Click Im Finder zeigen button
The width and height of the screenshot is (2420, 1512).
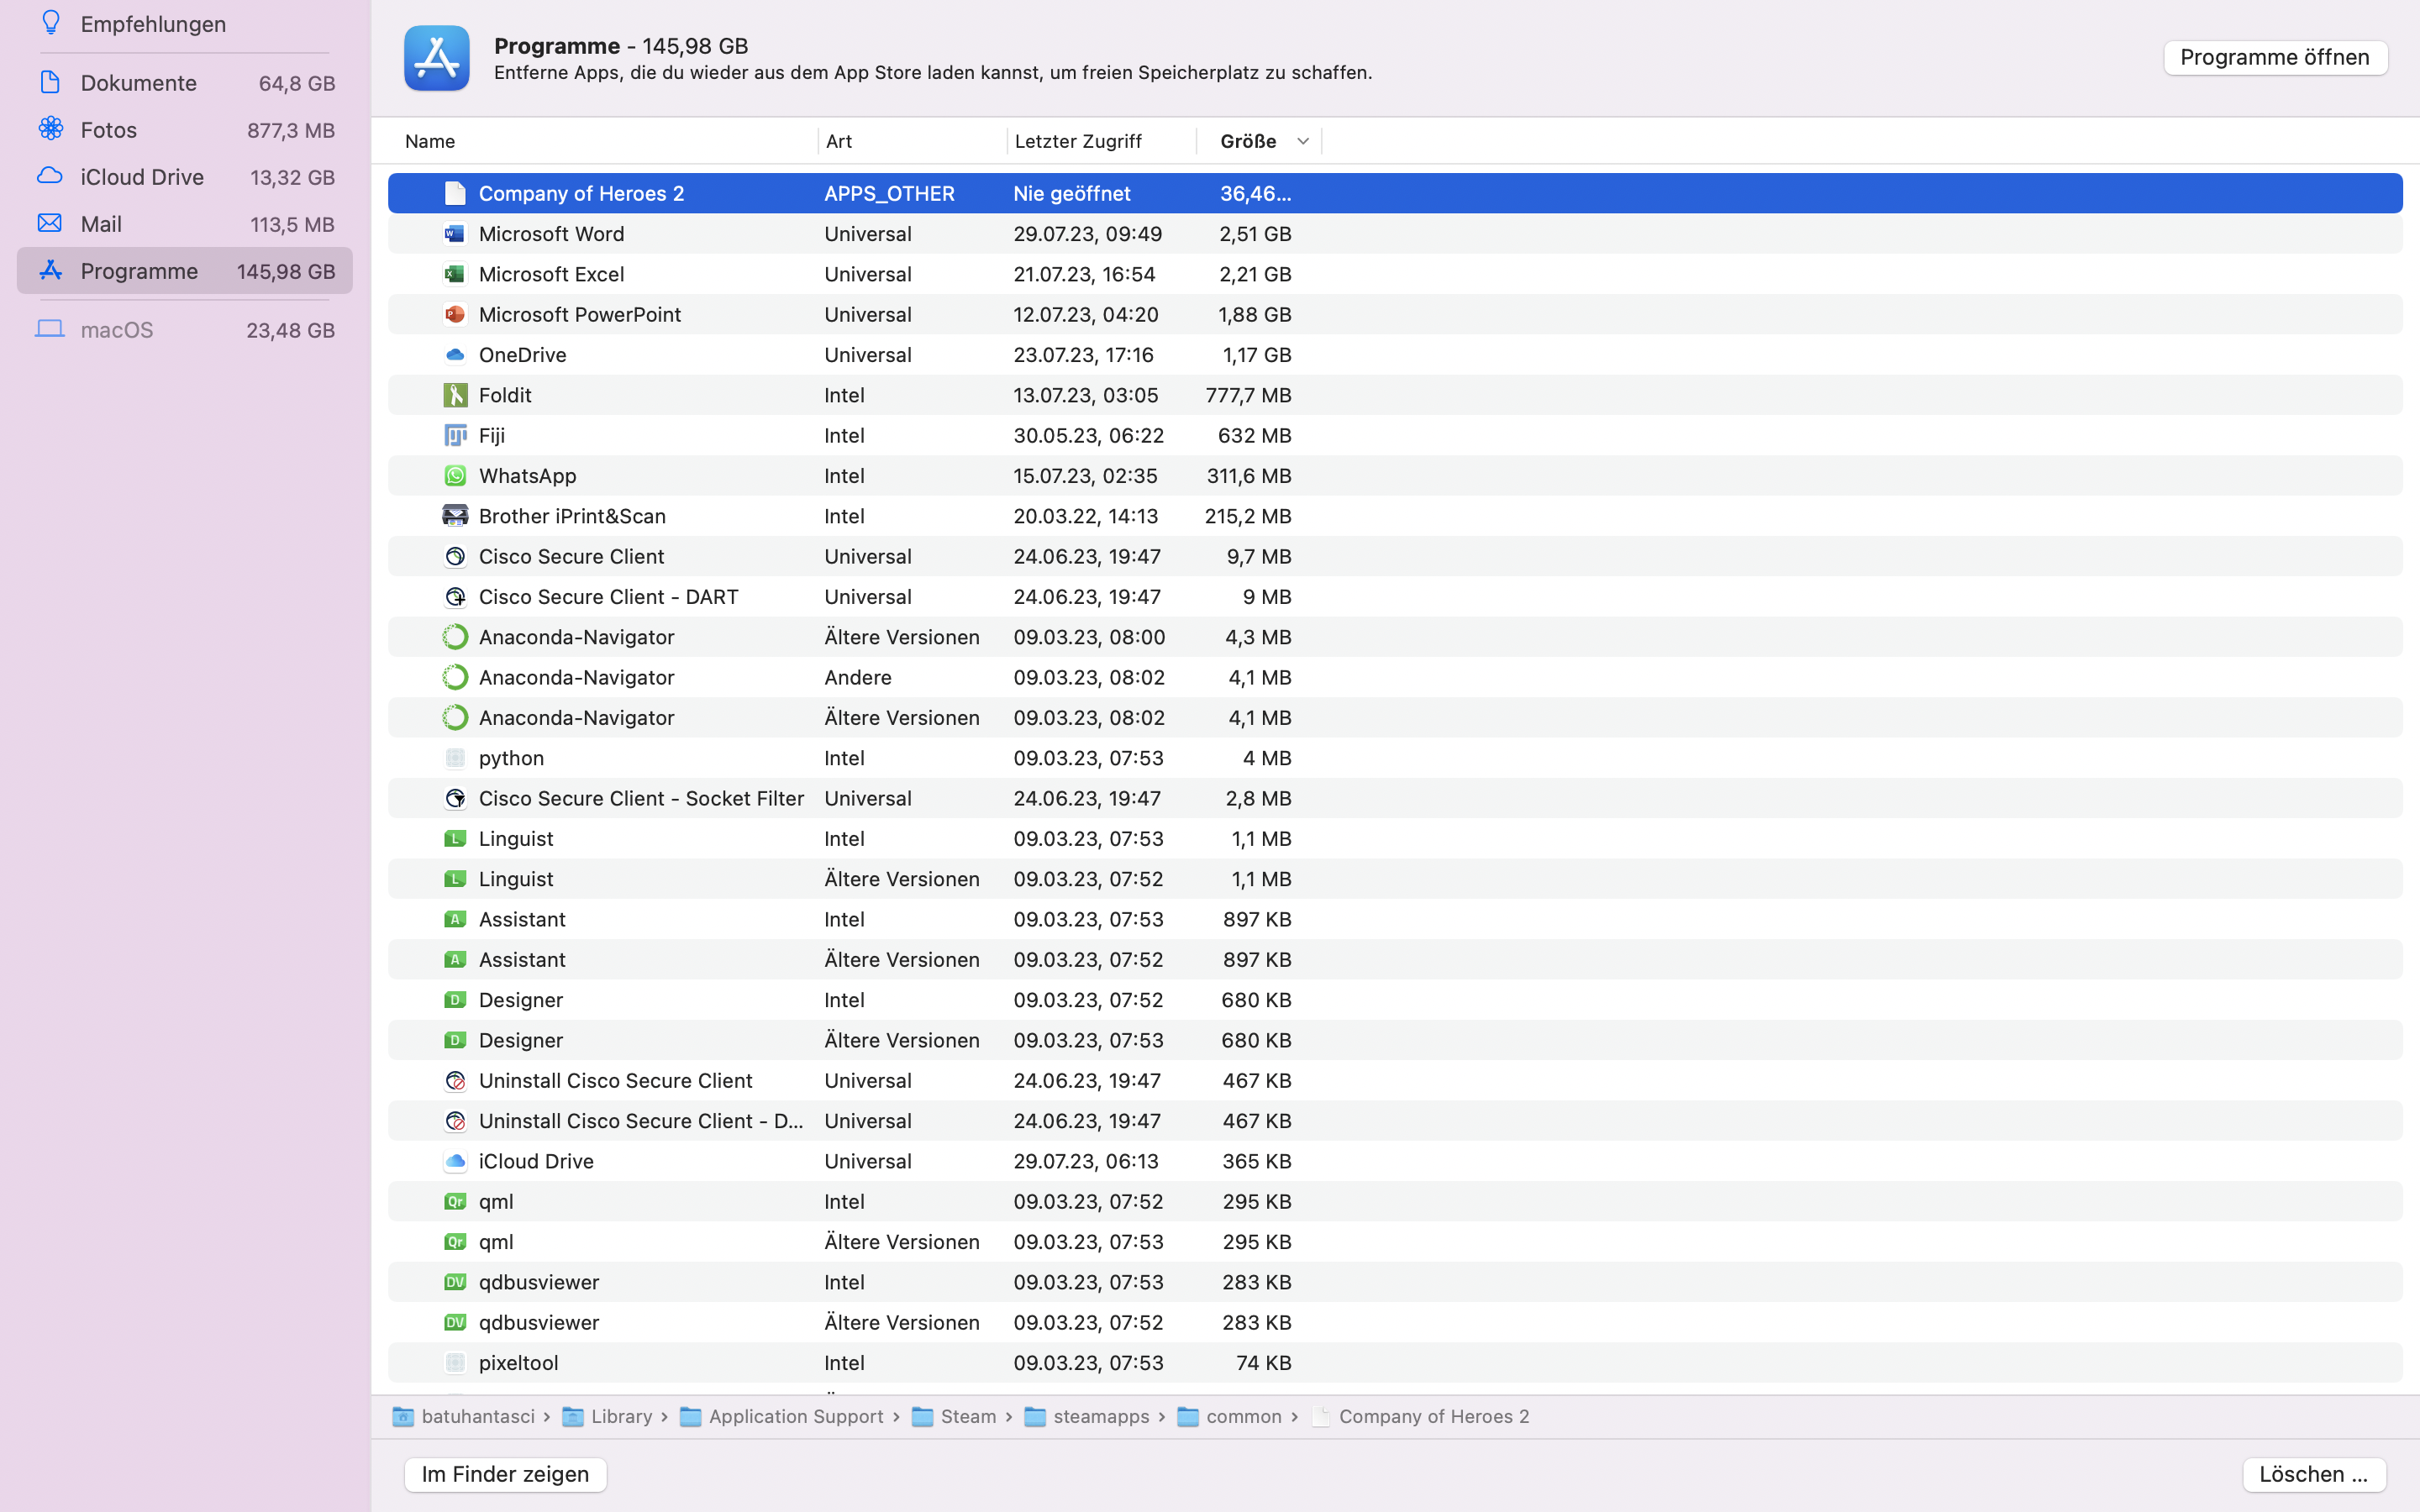click(505, 1474)
